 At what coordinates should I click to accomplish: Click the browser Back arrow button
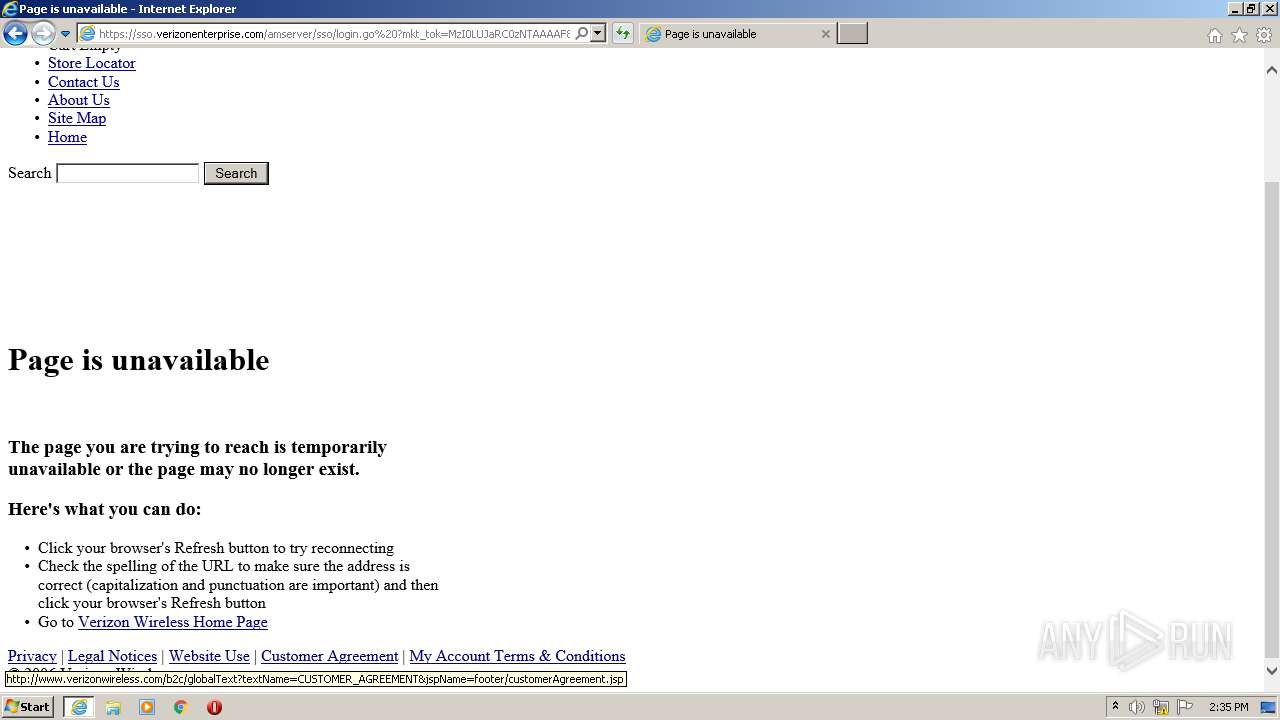[15, 34]
